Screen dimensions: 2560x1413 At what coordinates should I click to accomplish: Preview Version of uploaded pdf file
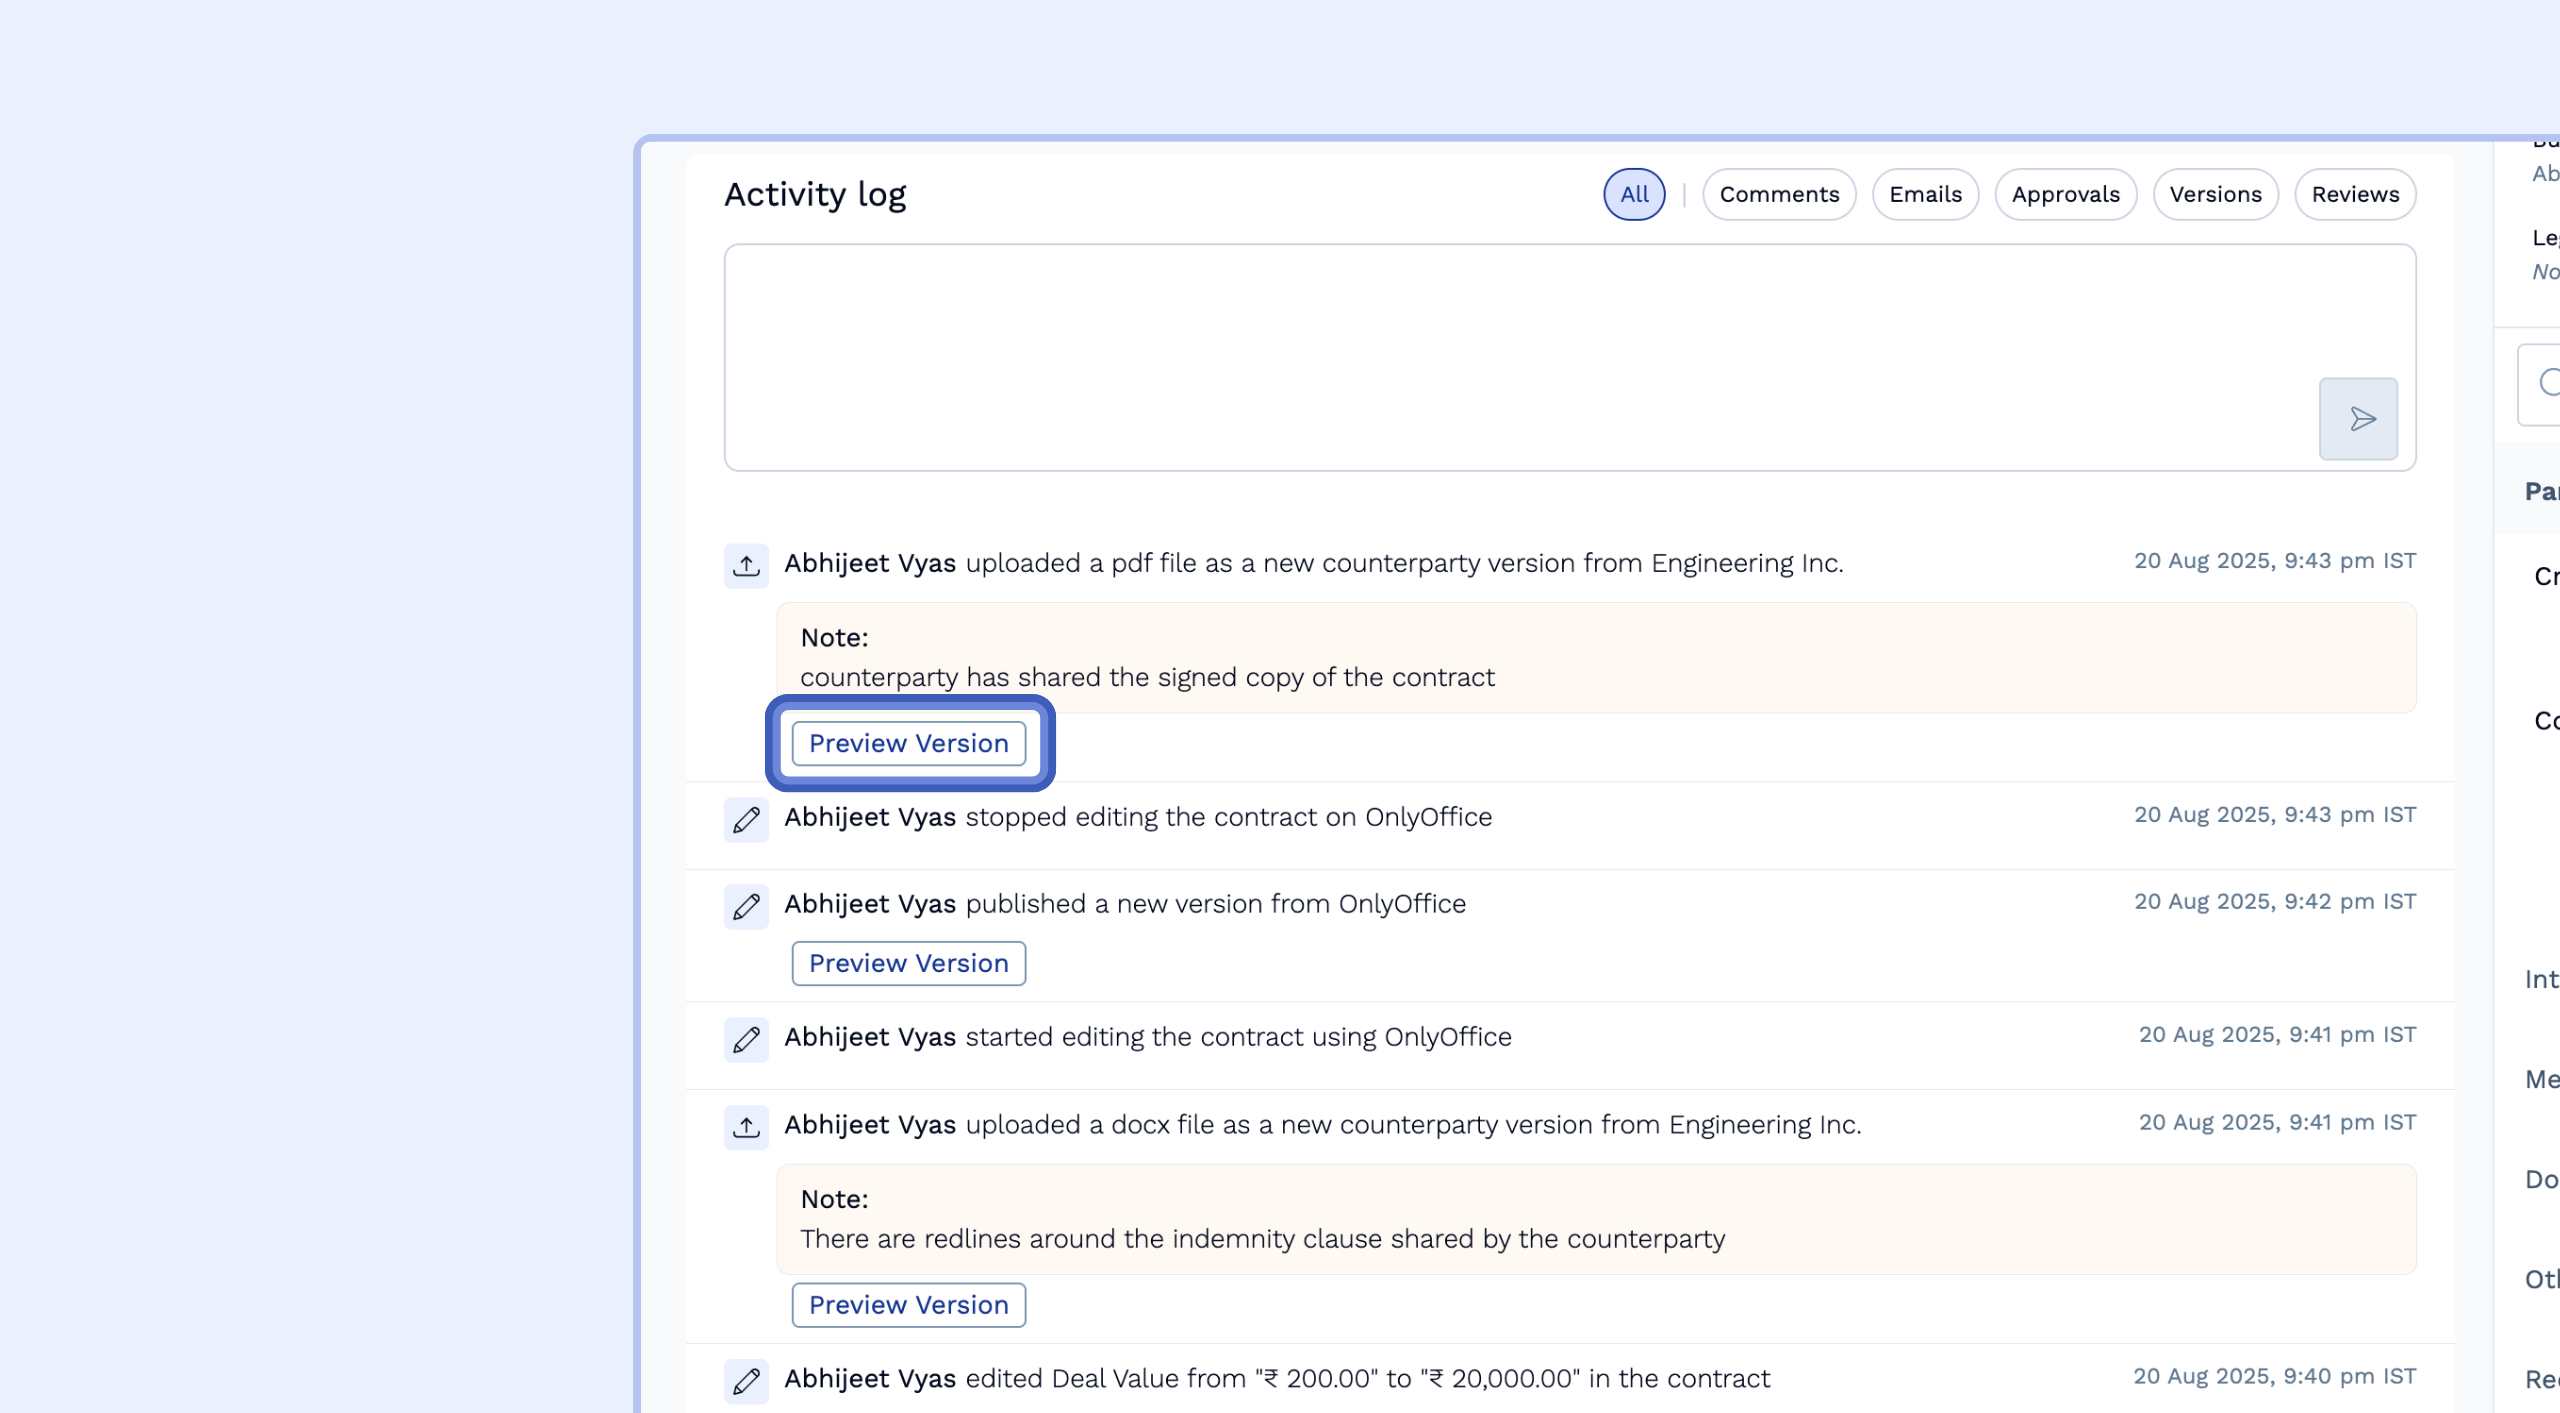[x=908, y=743]
